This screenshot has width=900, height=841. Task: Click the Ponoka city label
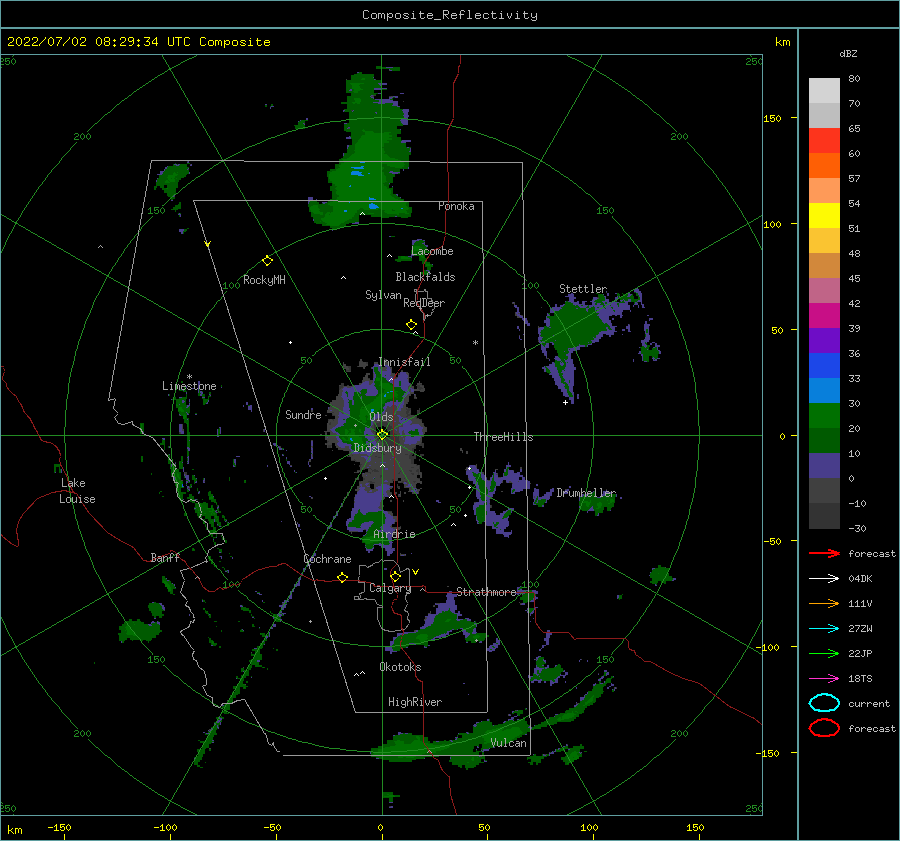pyautogui.click(x=456, y=206)
